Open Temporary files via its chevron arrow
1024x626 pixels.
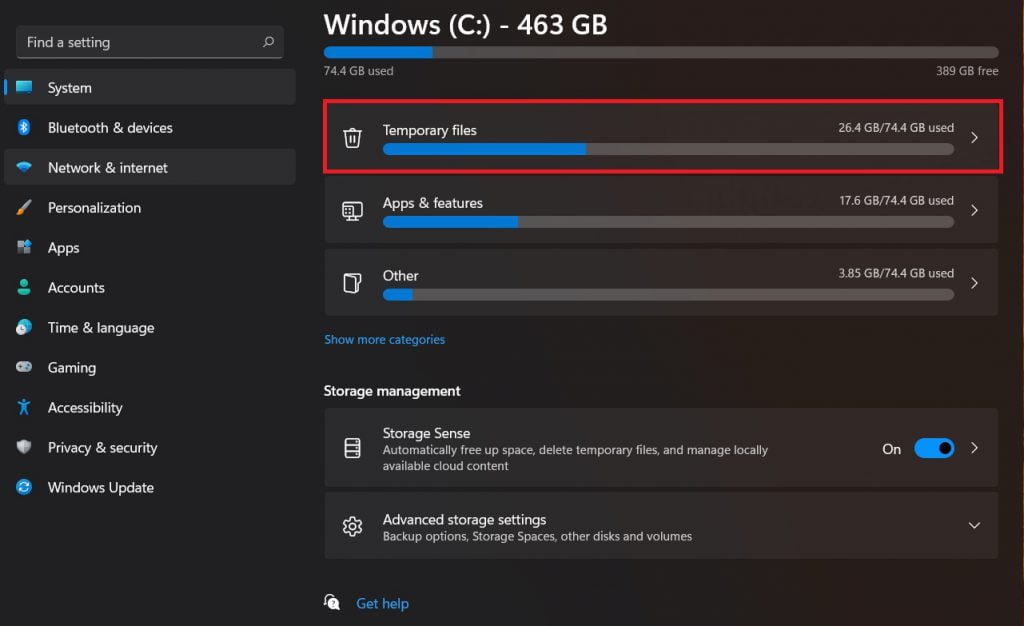[x=974, y=137]
